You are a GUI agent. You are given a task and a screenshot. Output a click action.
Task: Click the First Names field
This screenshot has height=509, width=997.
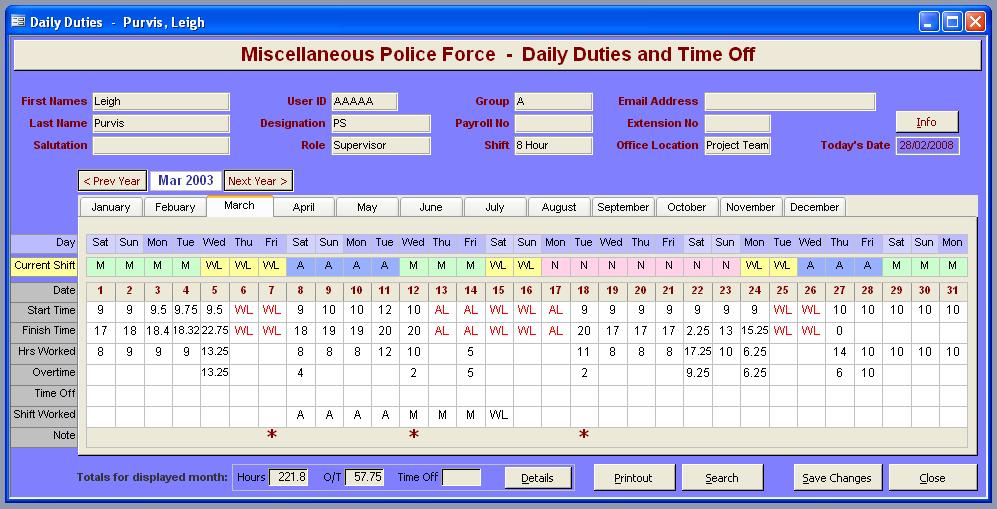[x=160, y=101]
